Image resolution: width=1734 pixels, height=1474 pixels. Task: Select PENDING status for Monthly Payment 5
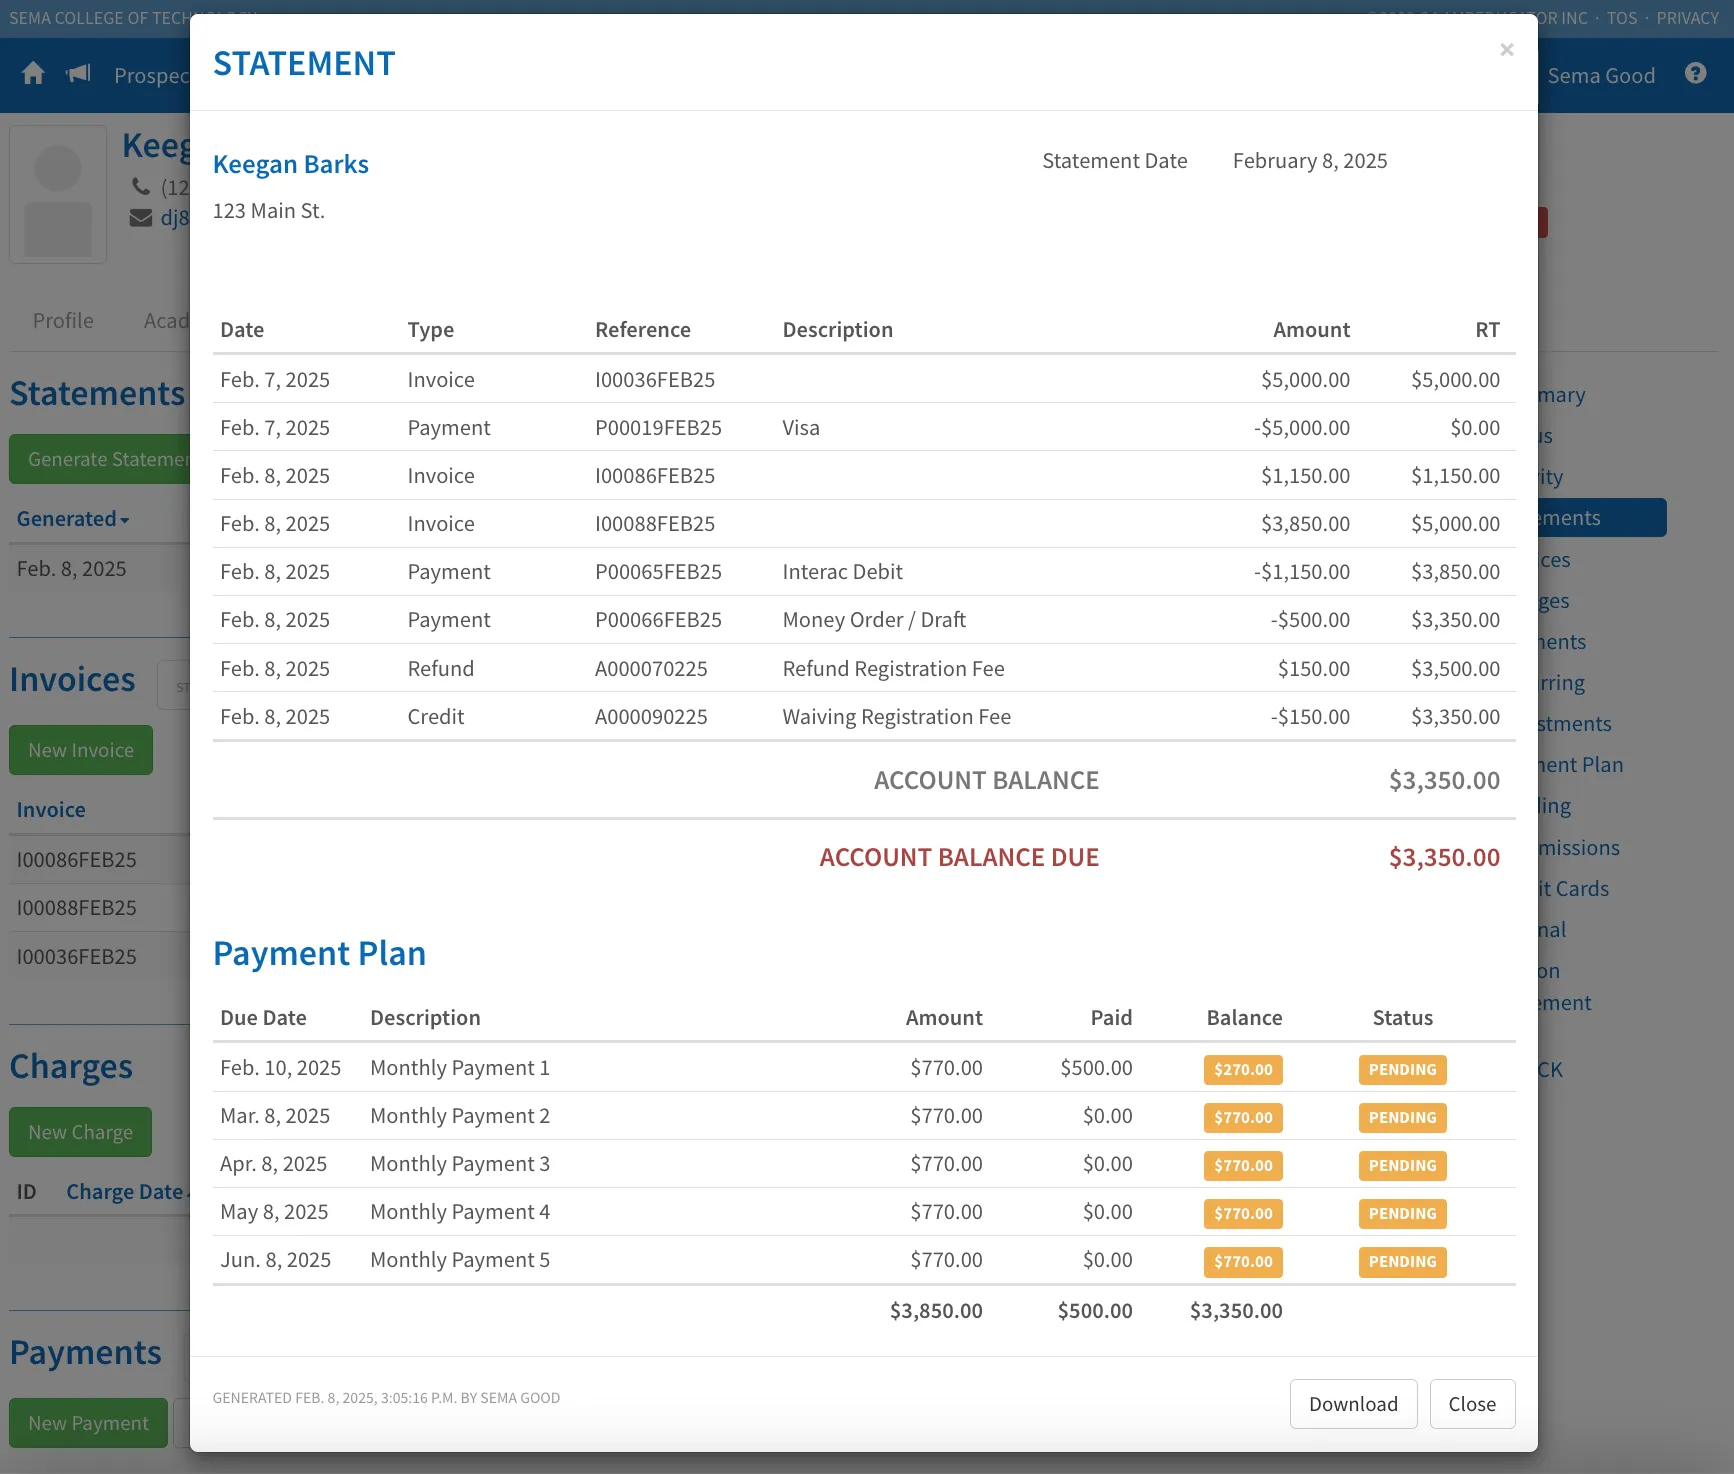tap(1402, 1261)
